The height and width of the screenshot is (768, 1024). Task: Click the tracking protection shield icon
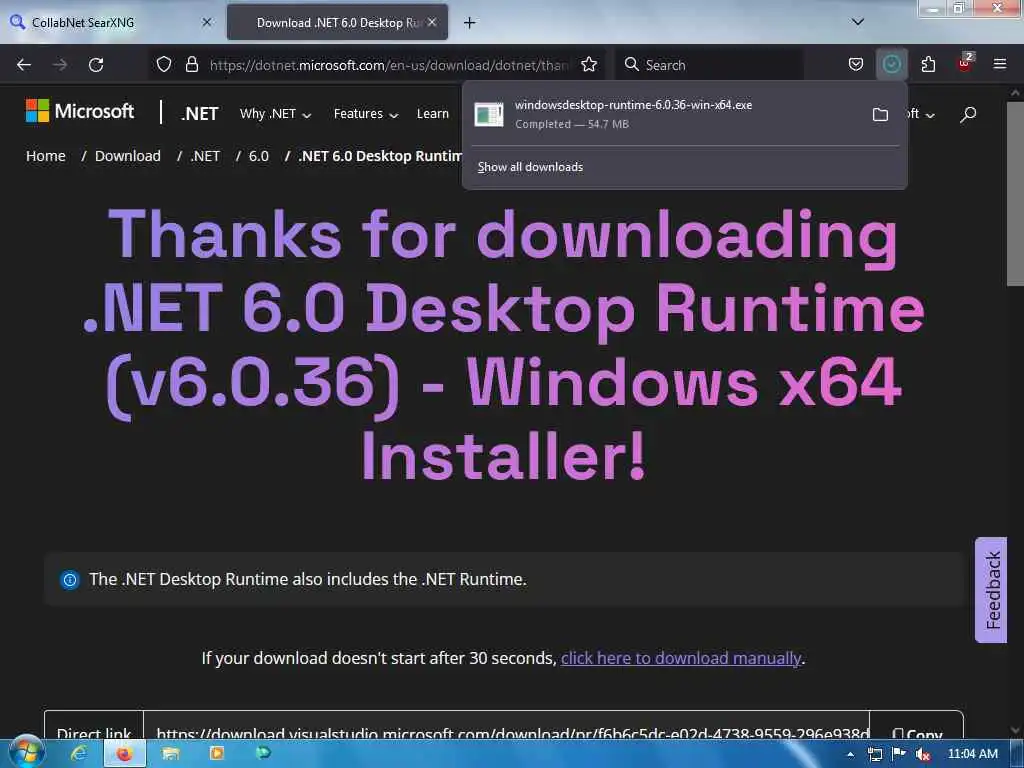pos(164,64)
